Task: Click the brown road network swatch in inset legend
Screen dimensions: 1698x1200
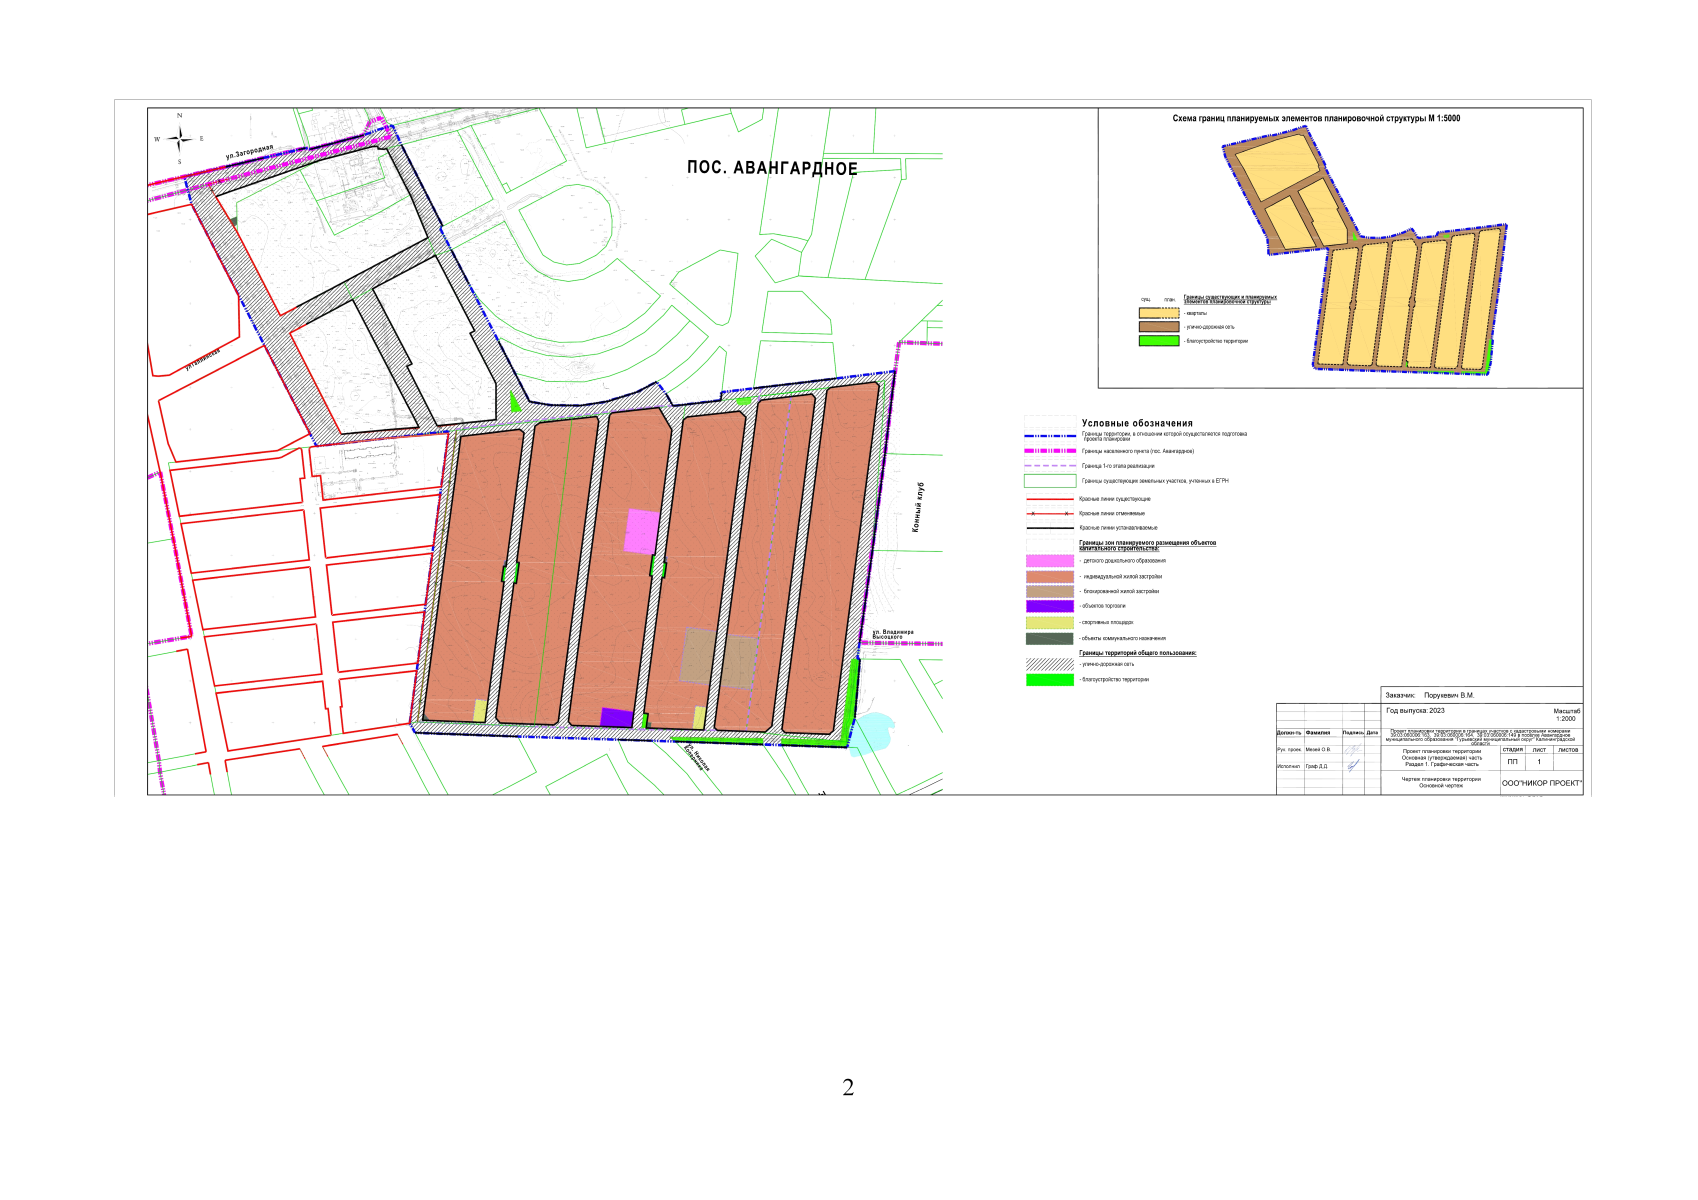Action: 1158,327
